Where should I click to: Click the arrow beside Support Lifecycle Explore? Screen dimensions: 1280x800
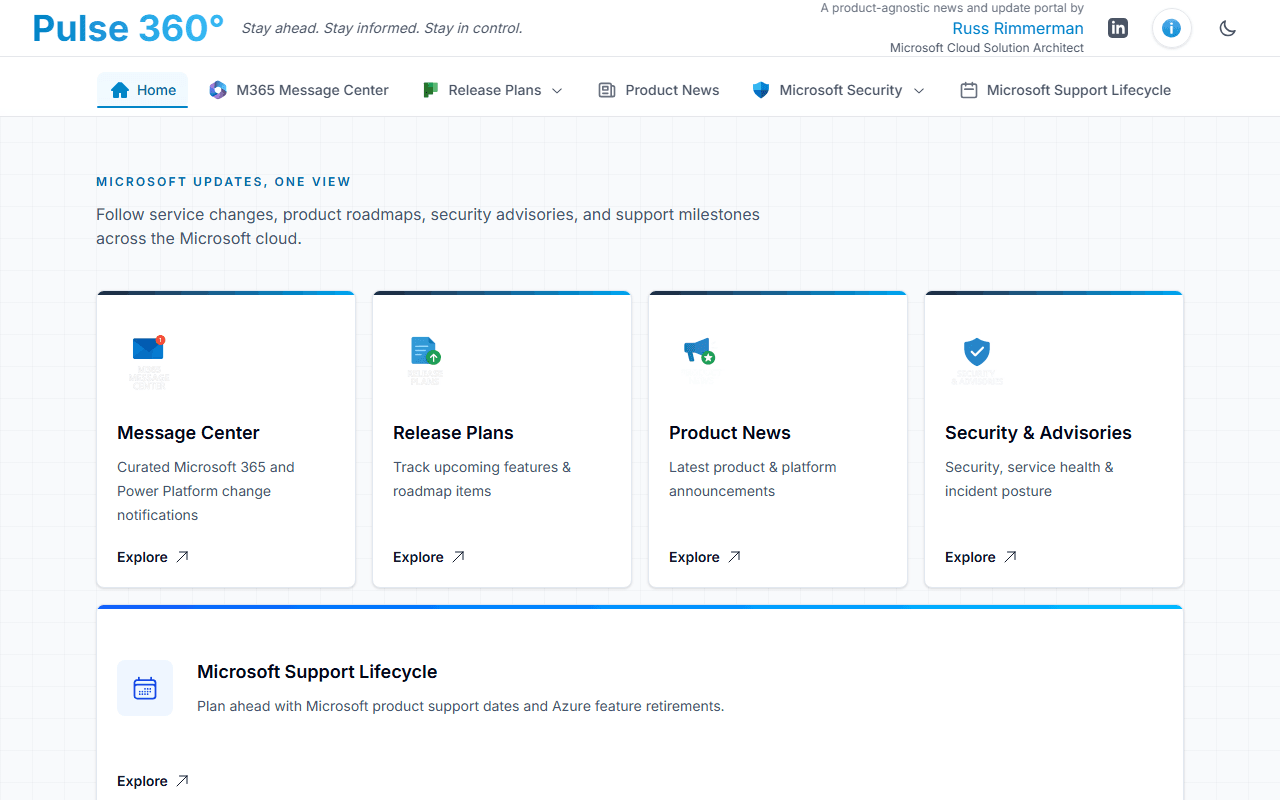point(182,781)
